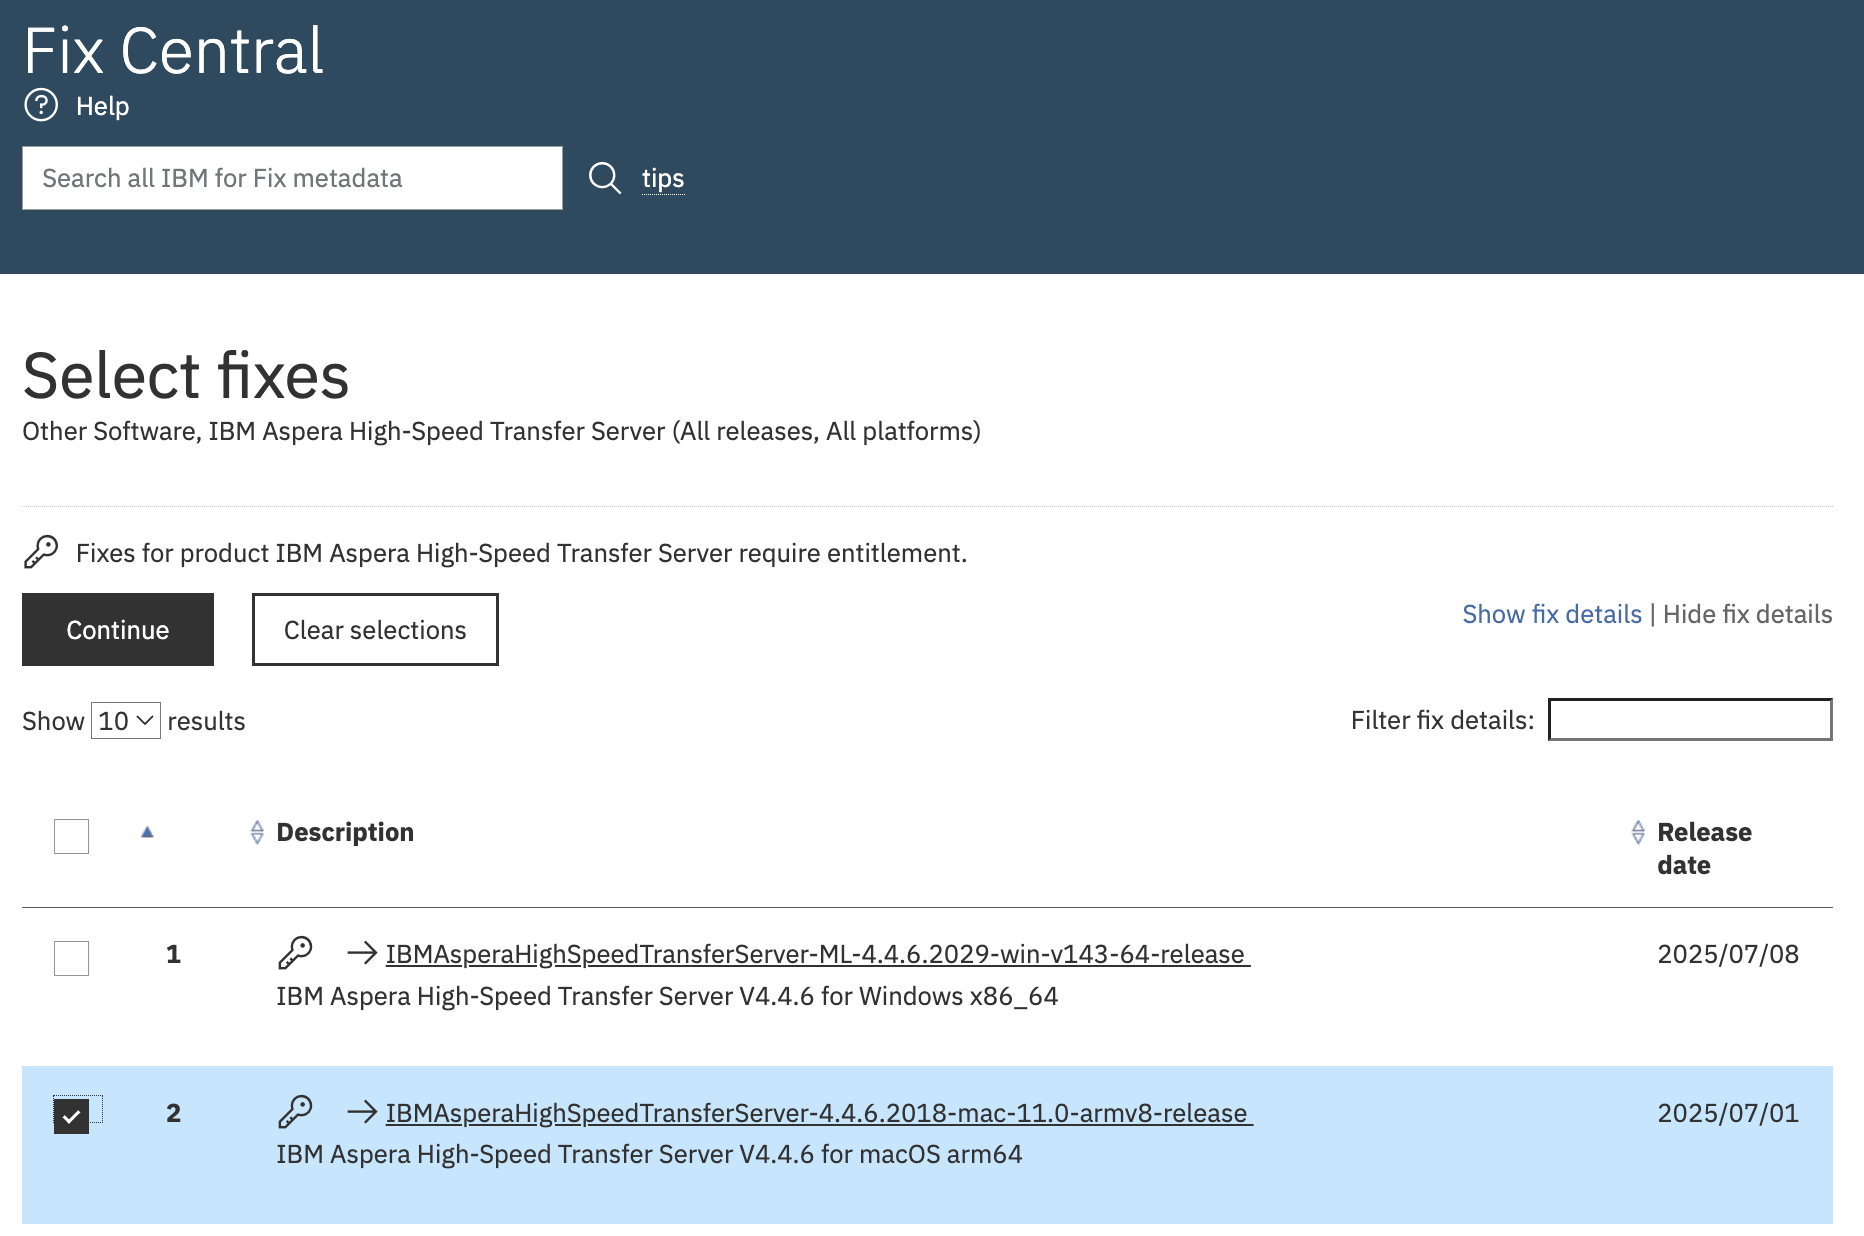1864x1236 pixels.
Task: Click the Clear selections button
Action: (x=375, y=630)
